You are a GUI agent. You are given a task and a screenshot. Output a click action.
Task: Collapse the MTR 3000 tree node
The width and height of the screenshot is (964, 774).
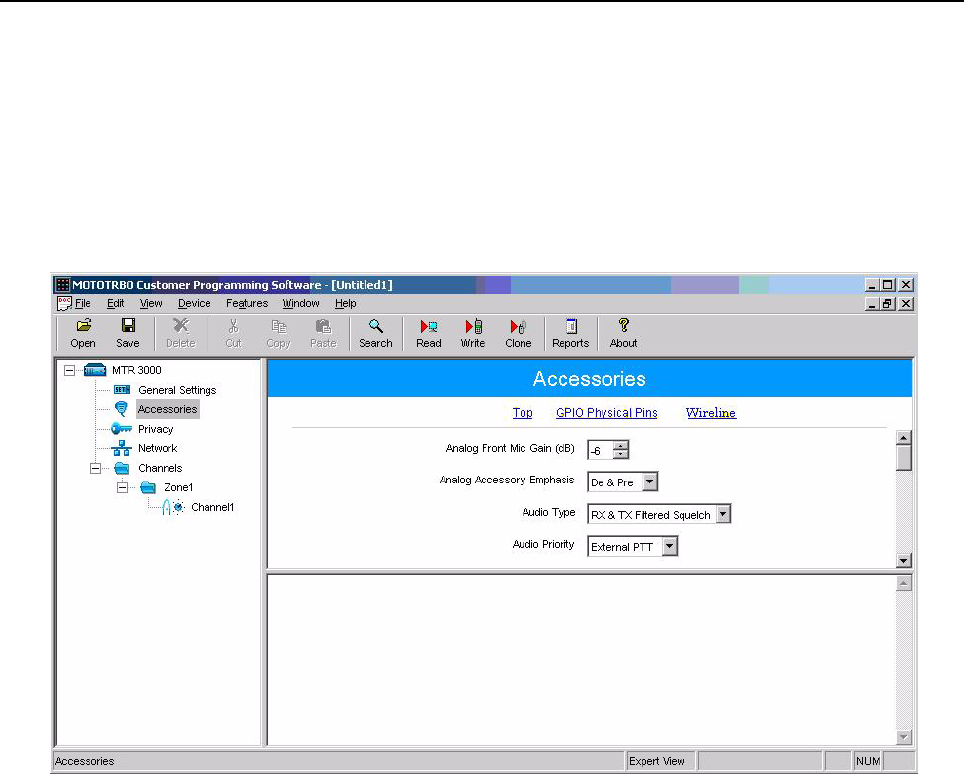(69, 370)
